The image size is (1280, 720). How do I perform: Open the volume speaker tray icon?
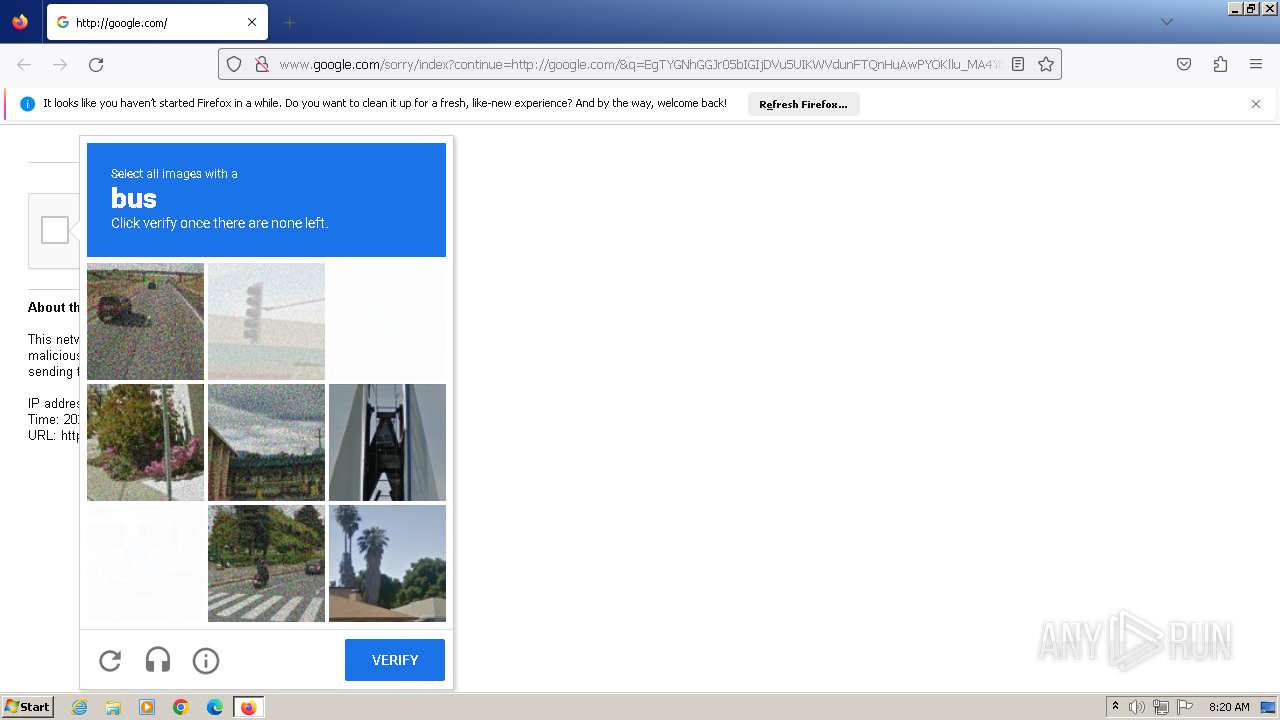[1137, 707]
